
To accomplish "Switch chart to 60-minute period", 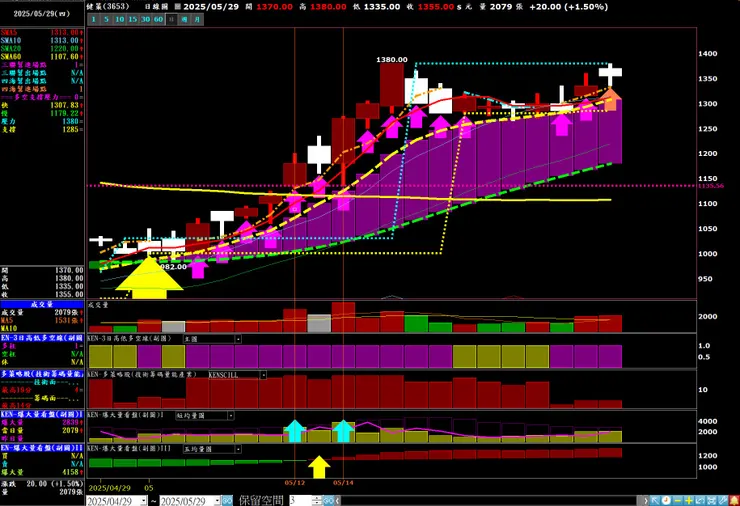I will (x=158, y=19).
